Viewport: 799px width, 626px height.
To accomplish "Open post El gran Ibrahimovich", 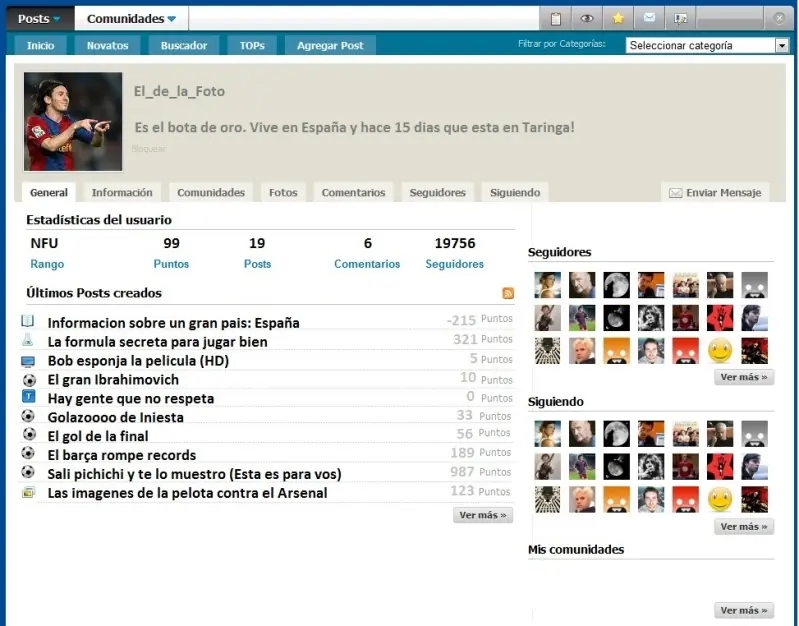I will 113,380.
